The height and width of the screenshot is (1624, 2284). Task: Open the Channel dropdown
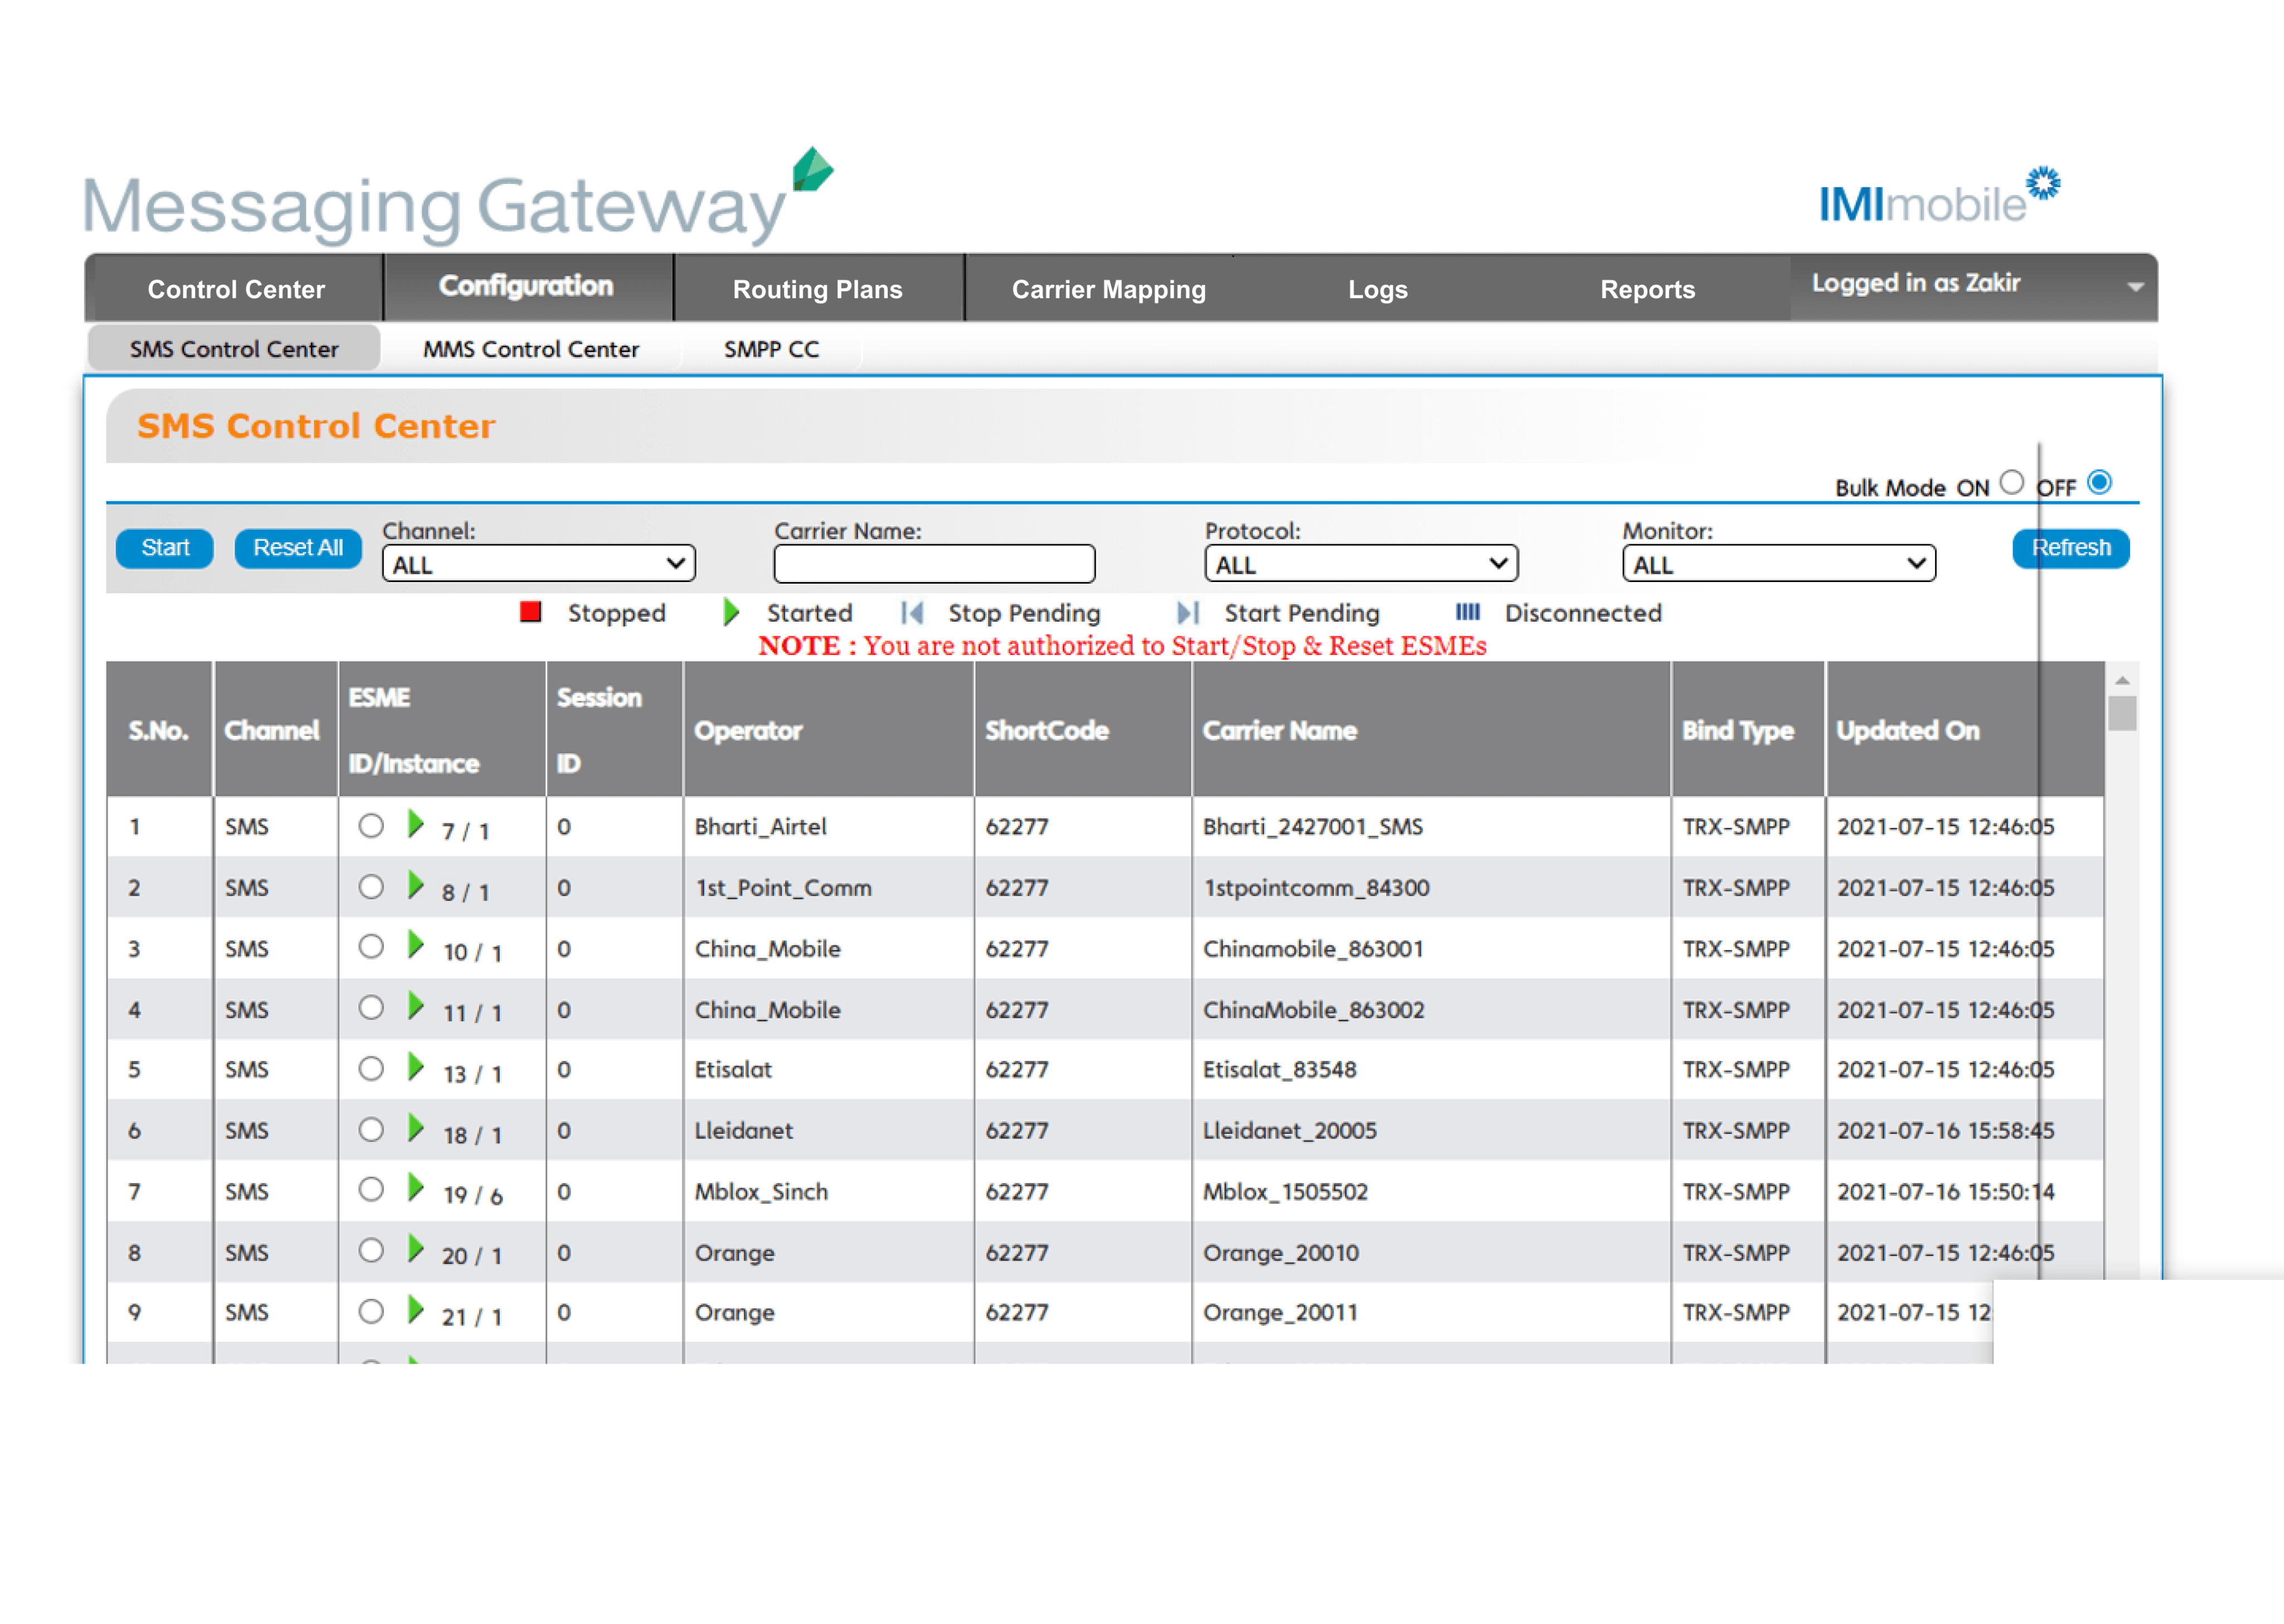[538, 564]
